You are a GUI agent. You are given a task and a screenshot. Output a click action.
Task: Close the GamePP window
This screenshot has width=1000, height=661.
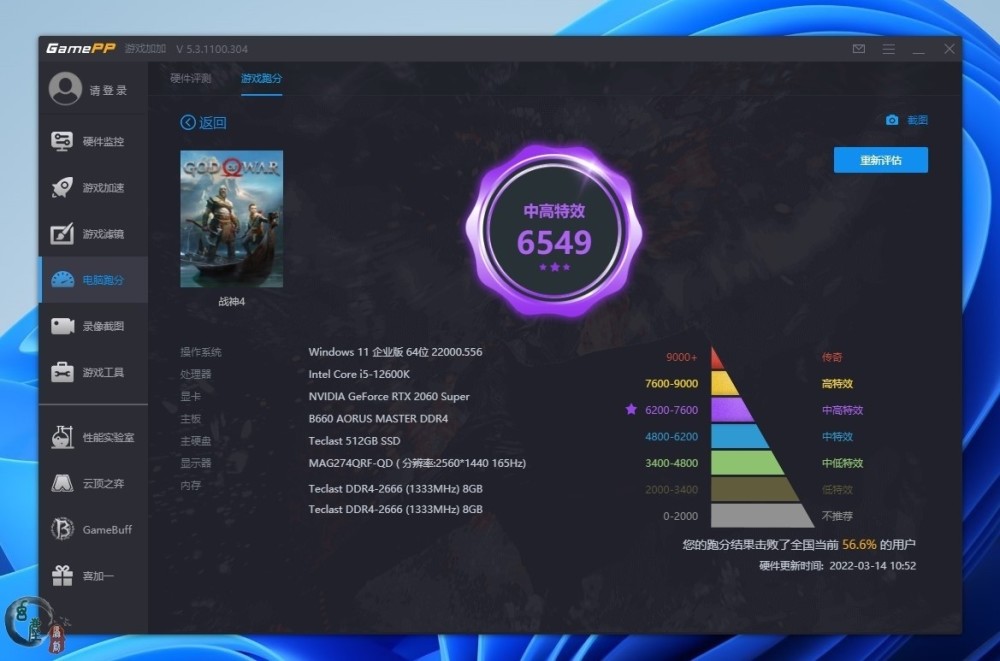[x=949, y=49]
